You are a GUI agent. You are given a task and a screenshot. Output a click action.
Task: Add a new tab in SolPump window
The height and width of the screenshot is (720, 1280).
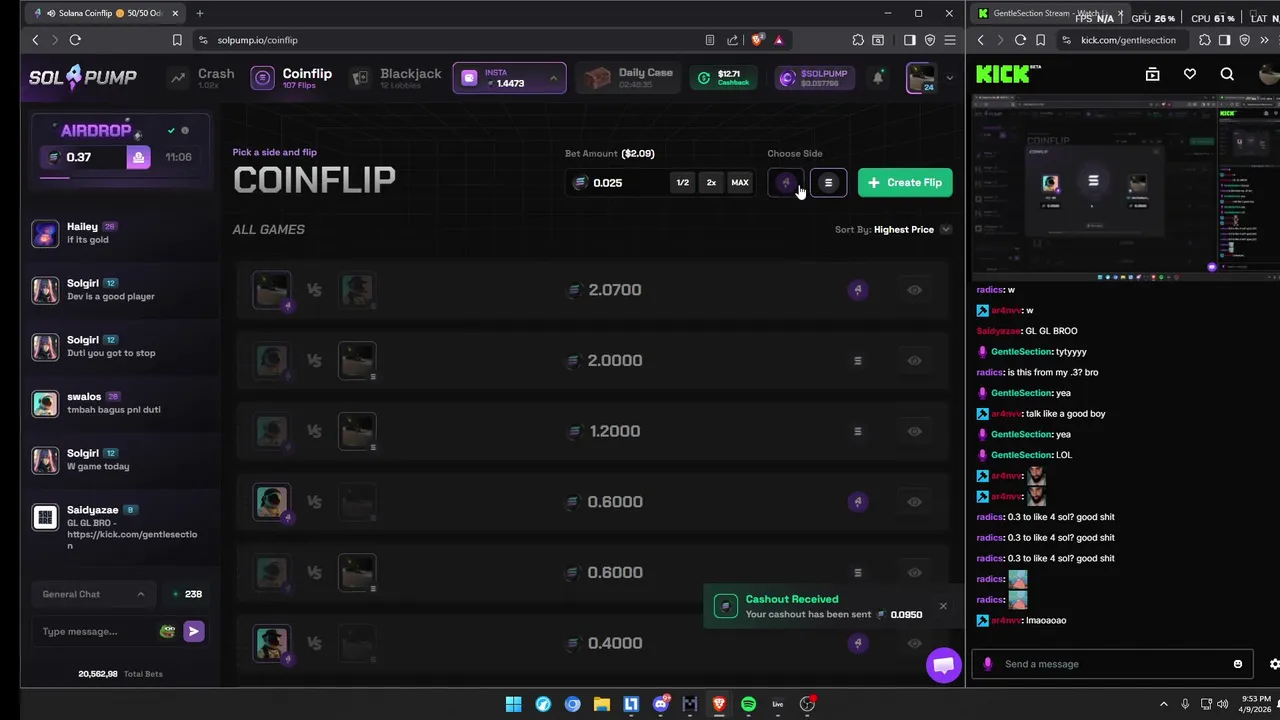(x=199, y=13)
